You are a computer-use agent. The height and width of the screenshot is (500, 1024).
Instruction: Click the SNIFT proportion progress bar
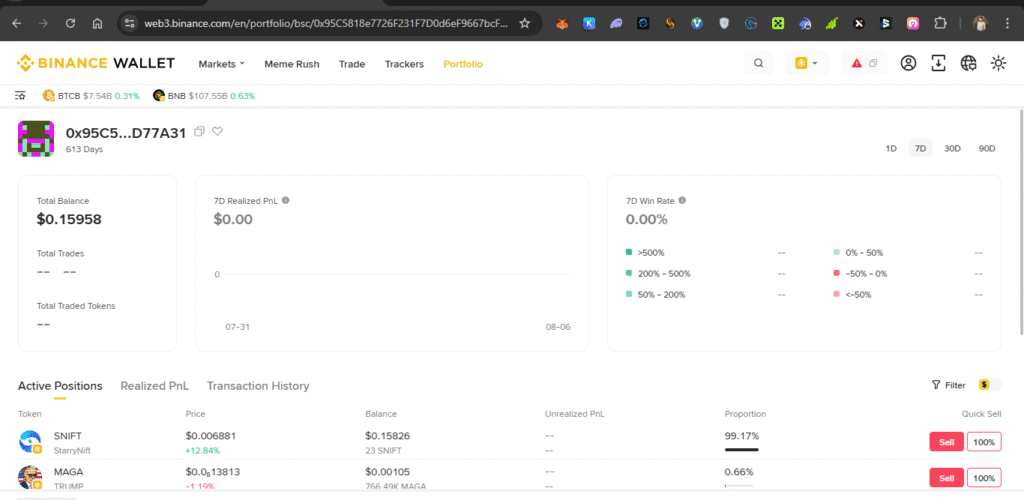(x=742, y=450)
